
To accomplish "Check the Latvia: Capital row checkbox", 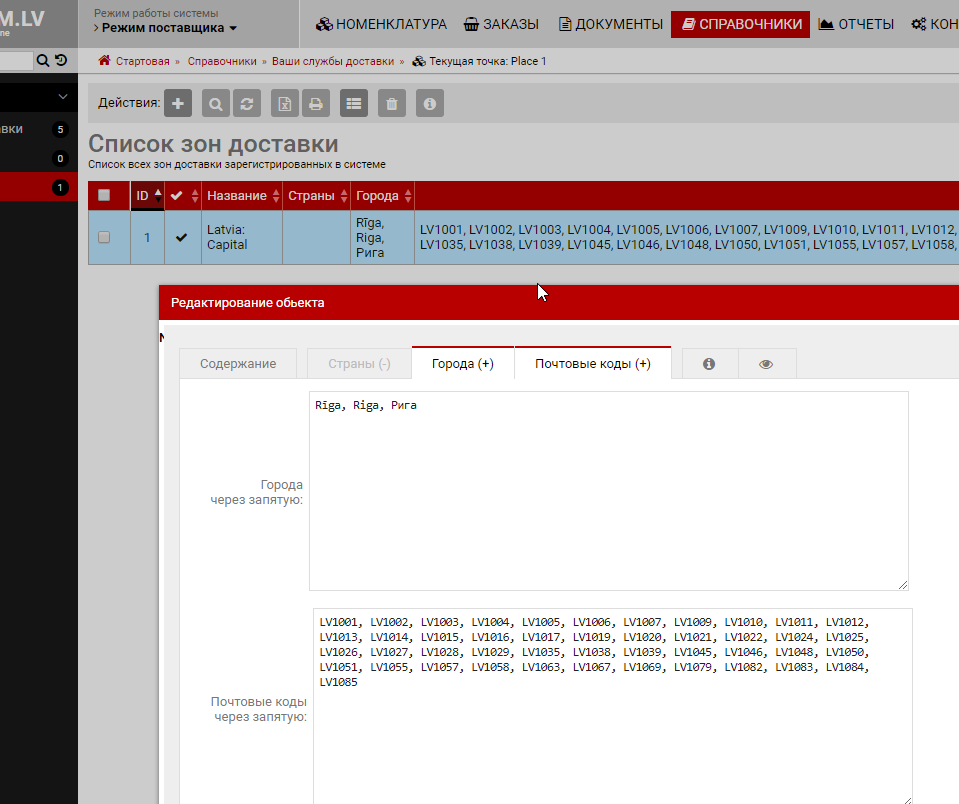I will (104, 237).
